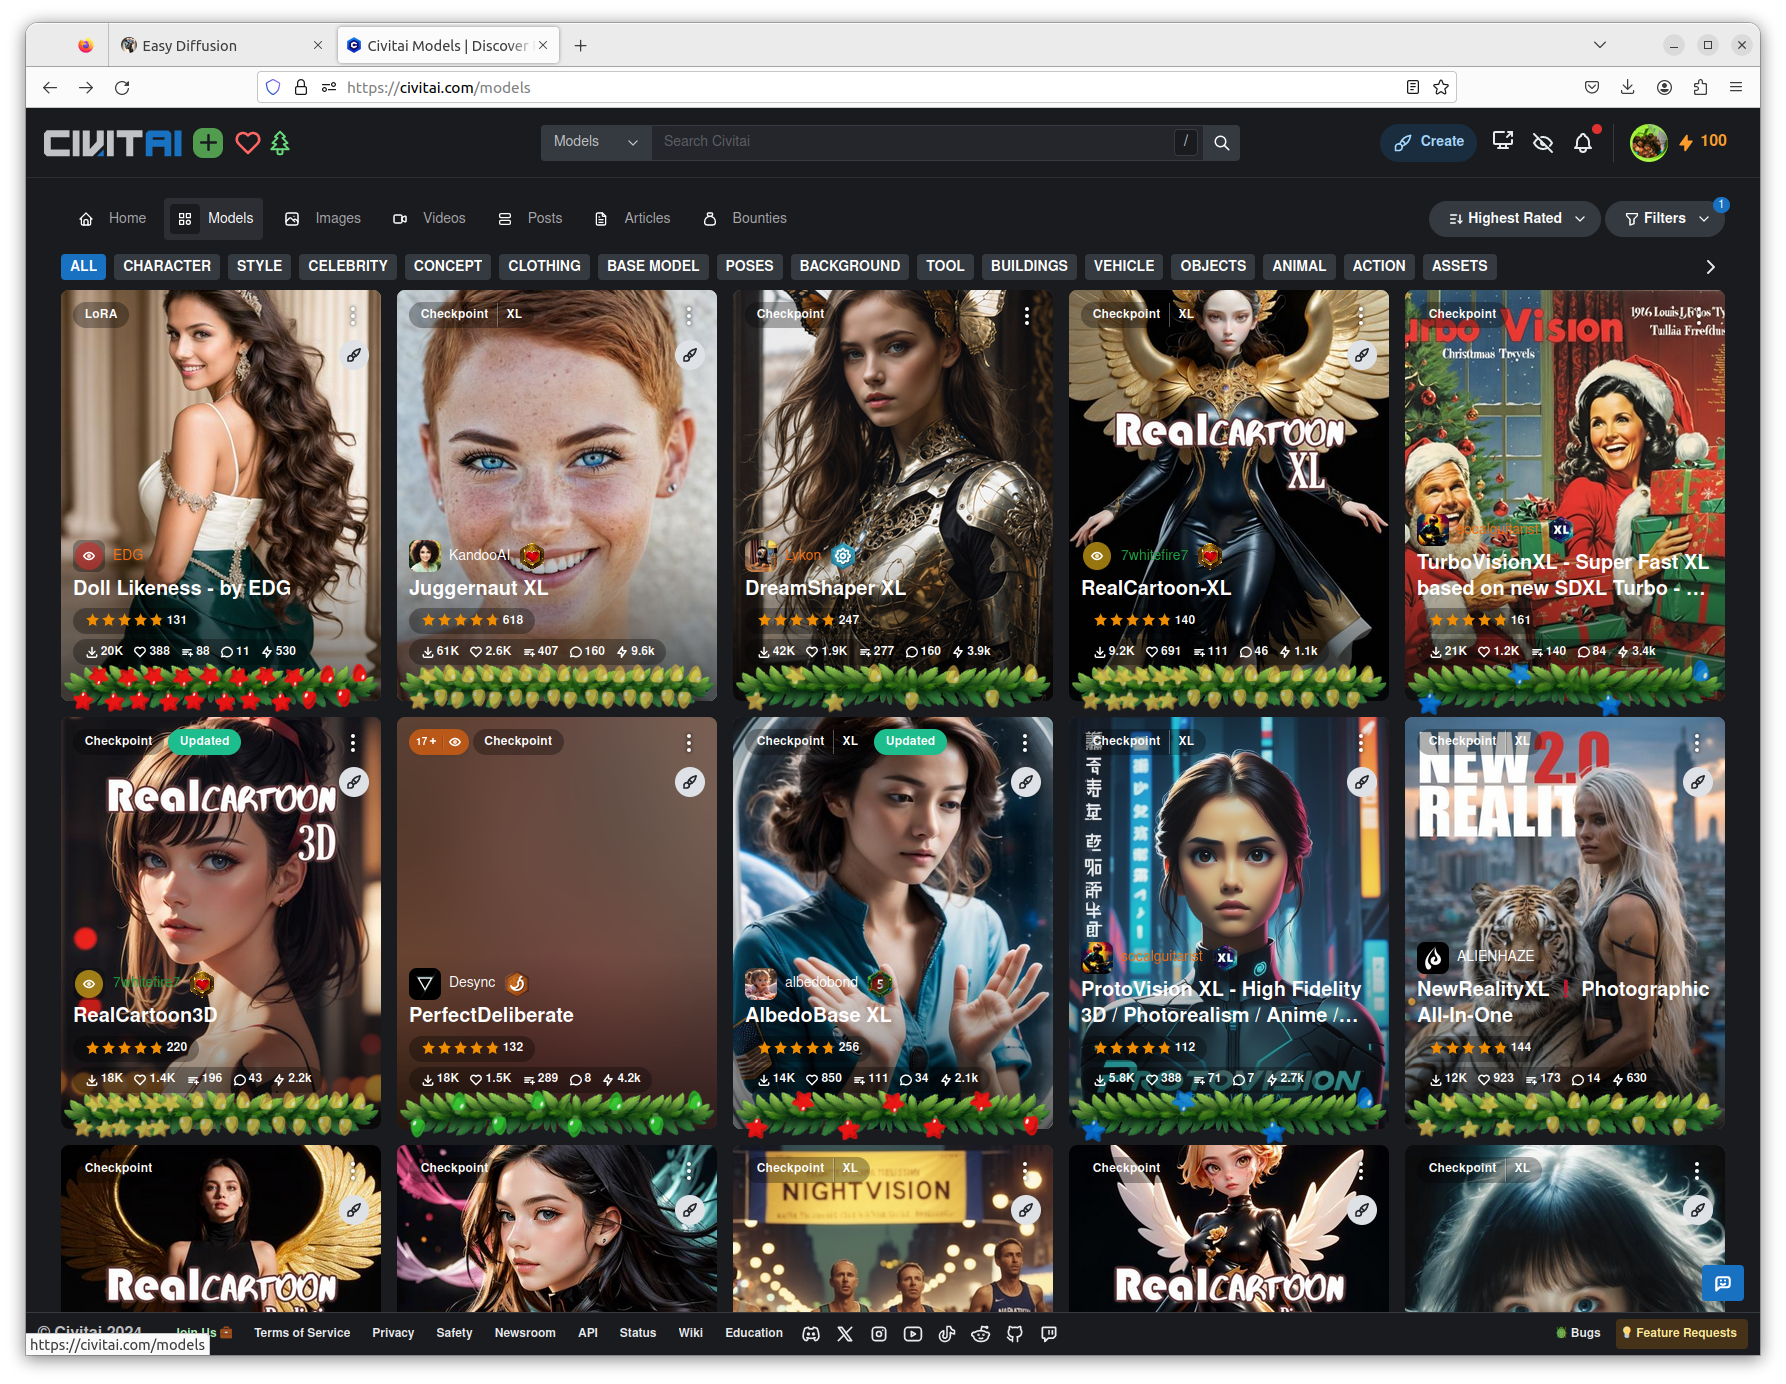Open the three-dot menu on DreamShaper XL card
This screenshot has height=1384, width=1786.
click(x=1026, y=315)
